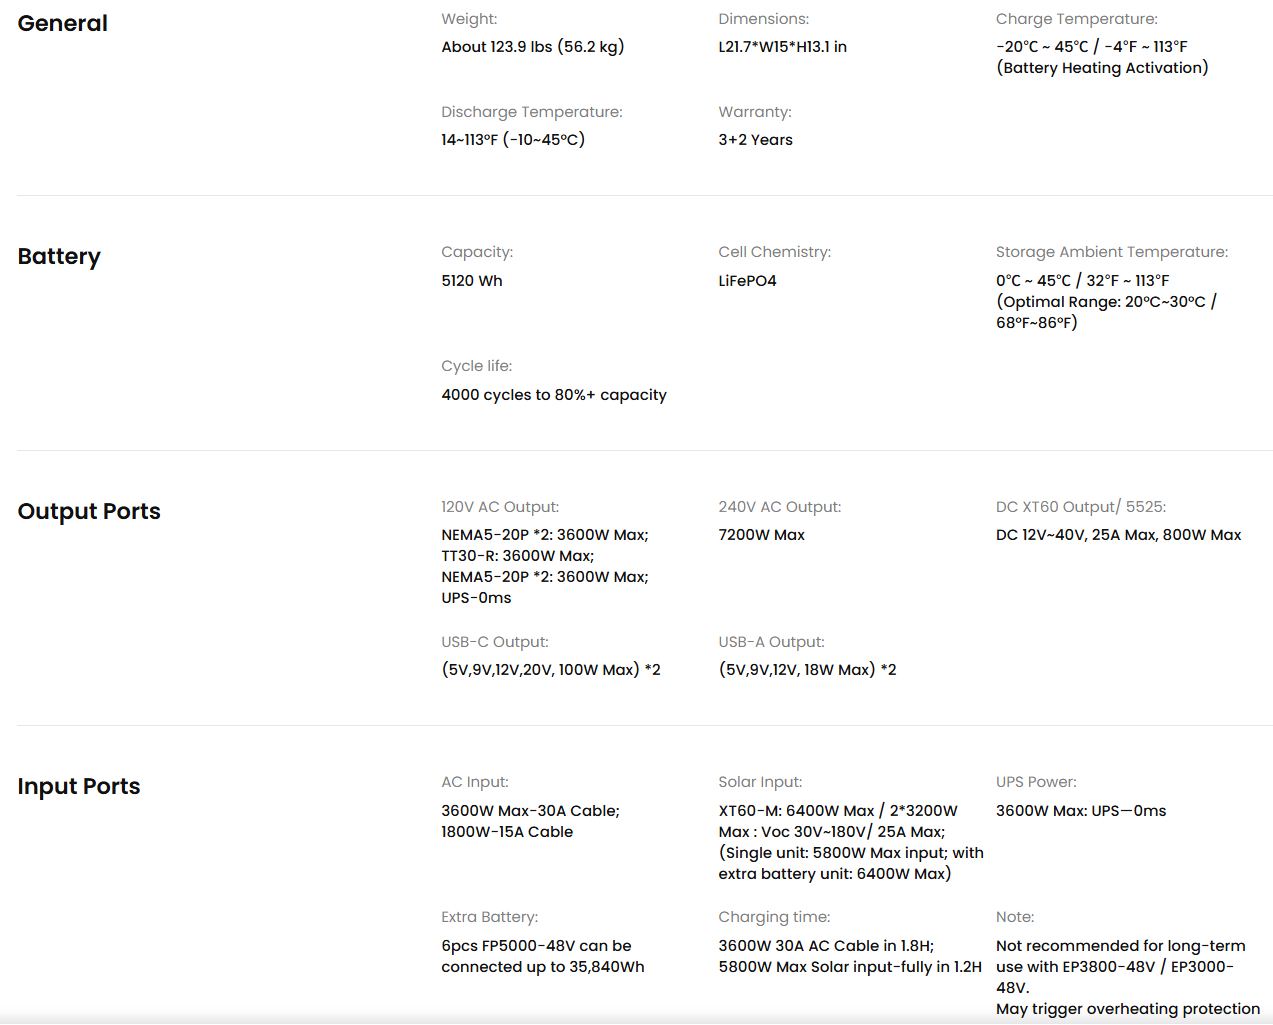This screenshot has width=1273, height=1025.
Task: Click the DC XT60 Output/ 5525 label
Action: [x=1081, y=507]
